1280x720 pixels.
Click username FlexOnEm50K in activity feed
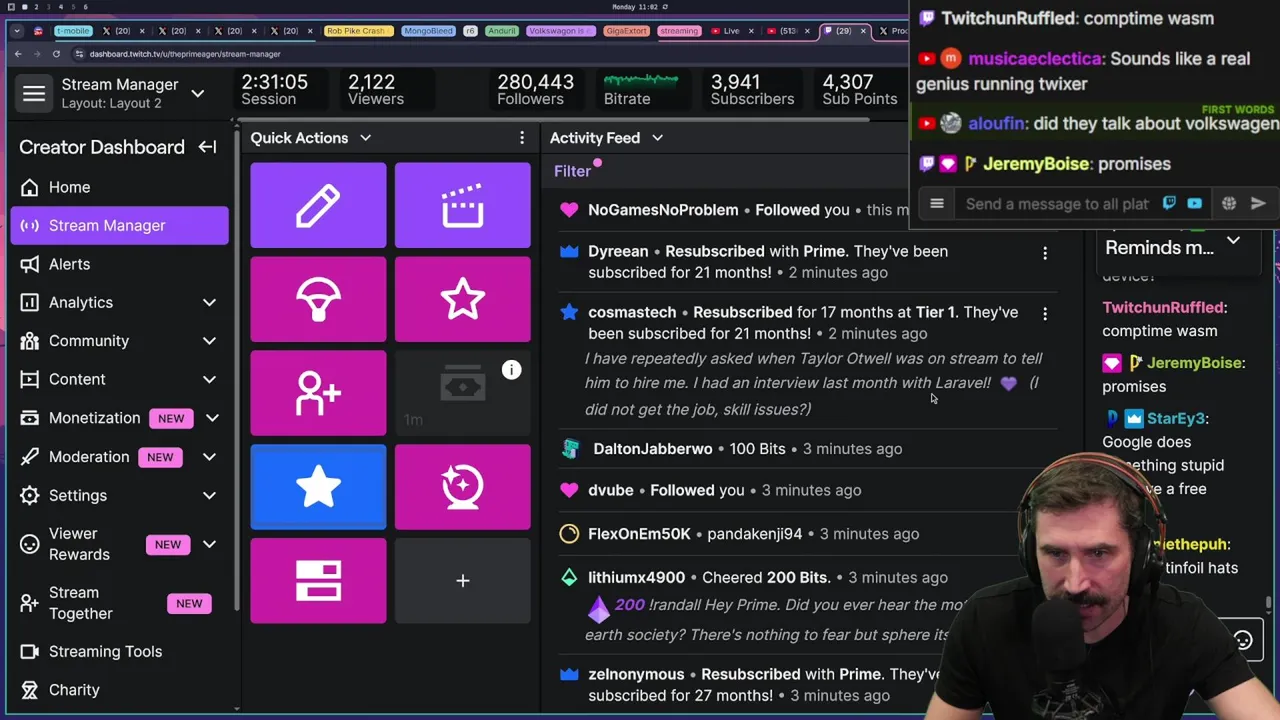(639, 534)
